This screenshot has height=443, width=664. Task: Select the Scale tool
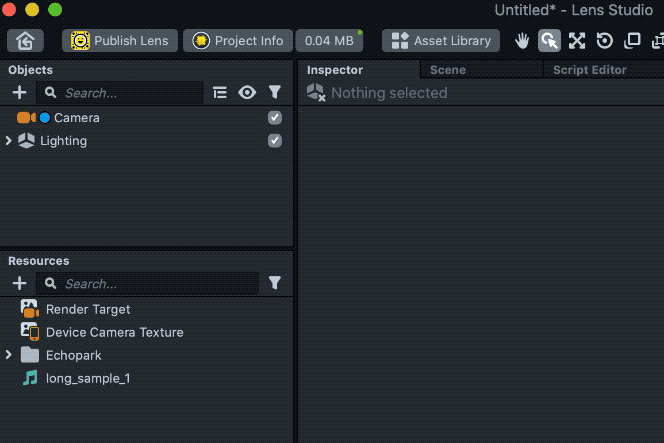tap(632, 41)
